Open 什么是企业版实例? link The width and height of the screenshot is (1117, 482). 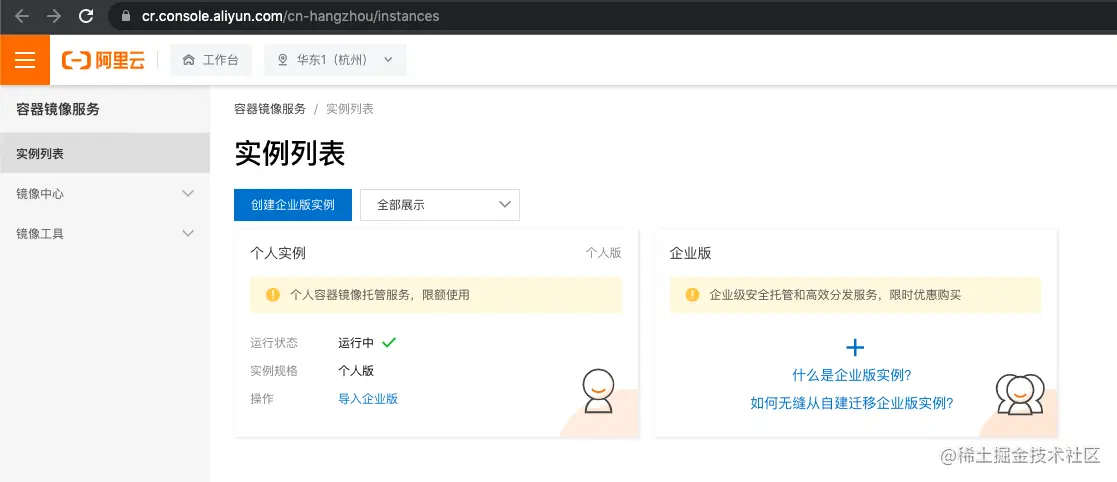(852, 375)
